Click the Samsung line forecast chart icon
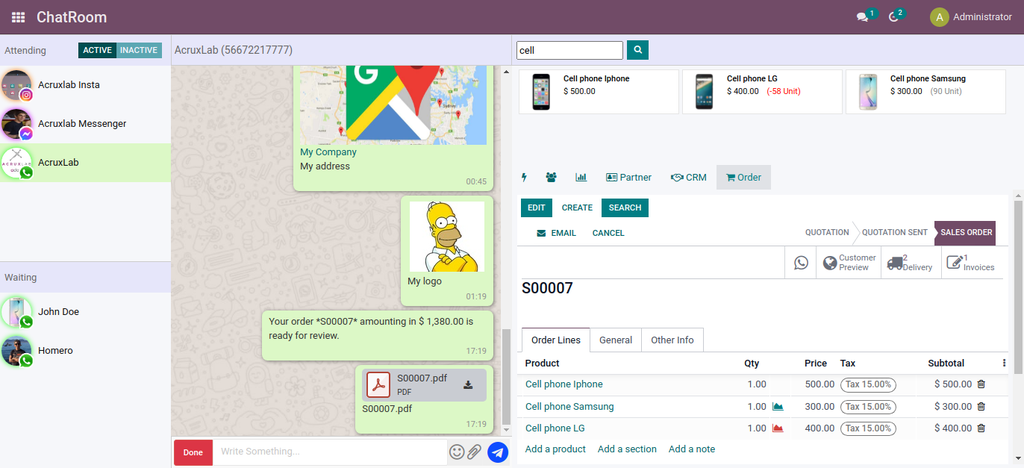This screenshot has height=468, width=1024. click(x=778, y=407)
